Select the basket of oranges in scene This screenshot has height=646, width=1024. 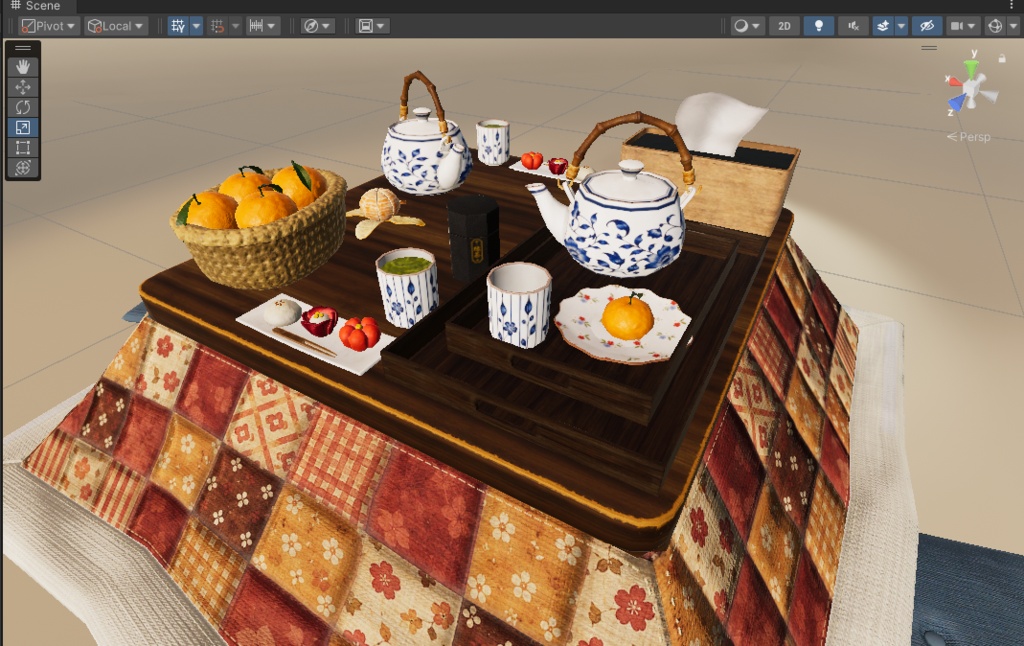tap(260, 225)
